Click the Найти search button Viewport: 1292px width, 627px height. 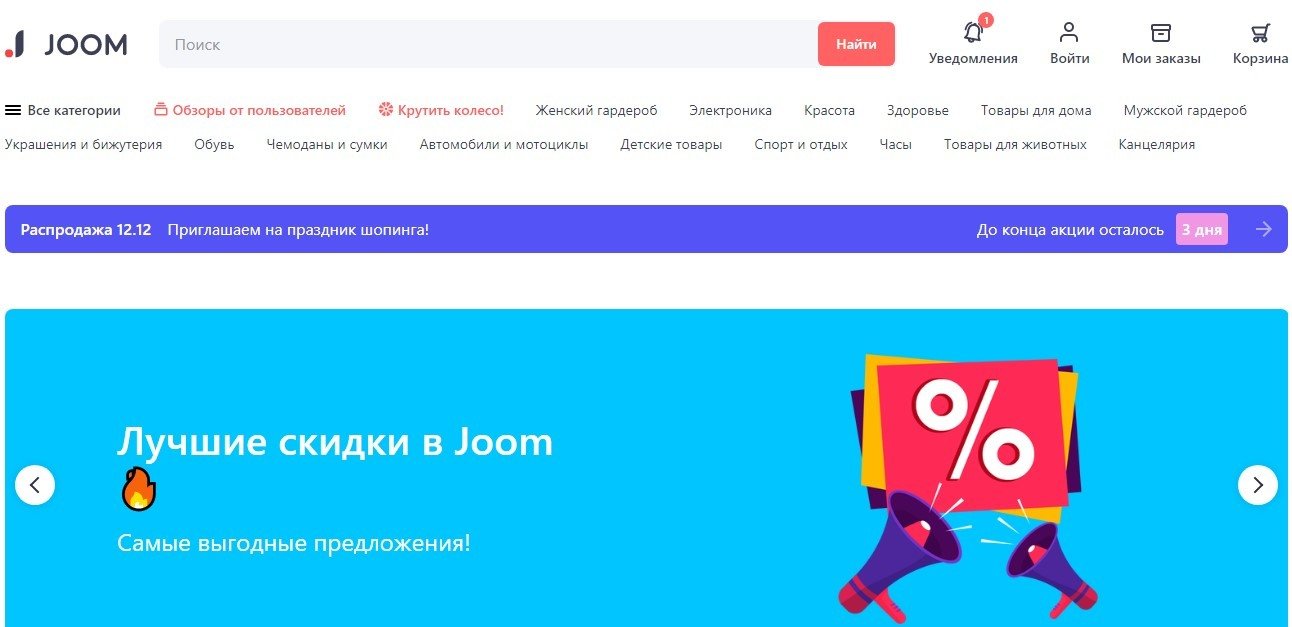[856, 44]
